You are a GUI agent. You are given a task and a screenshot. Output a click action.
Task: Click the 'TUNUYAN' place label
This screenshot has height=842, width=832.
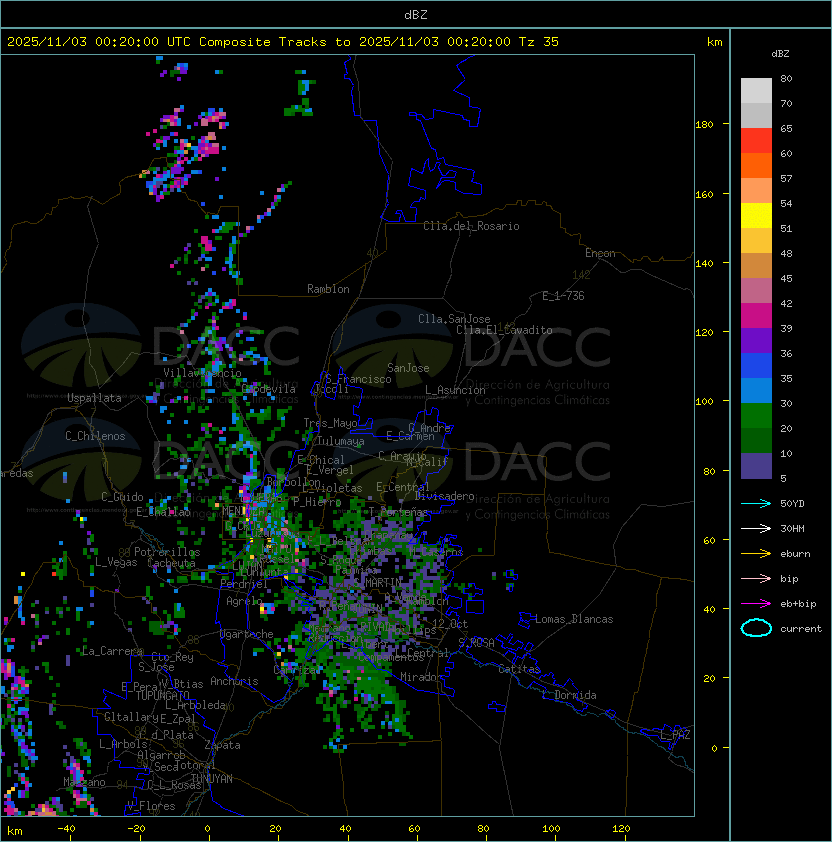click(212, 779)
